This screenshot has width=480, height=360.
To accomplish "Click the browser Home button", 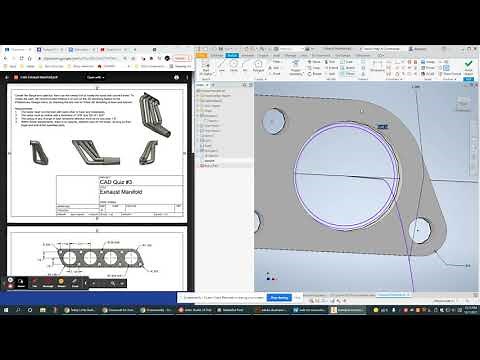I will 29,58.
